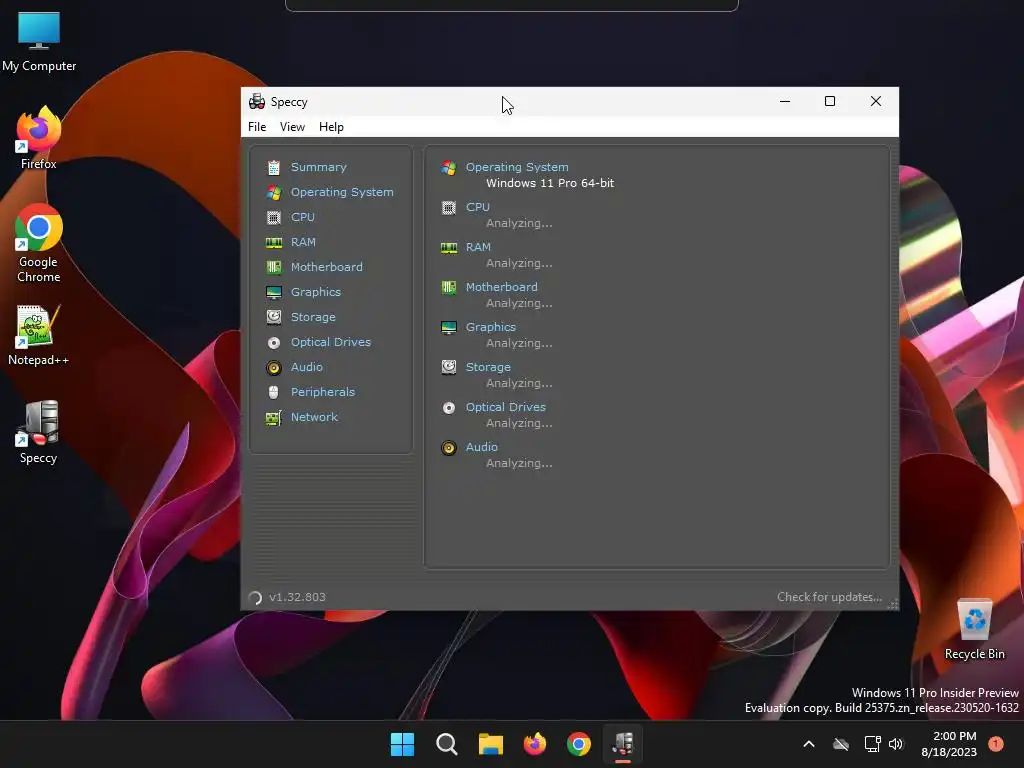Image resolution: width=1024 pixels, height=768 pixels.
Task: Click the Windows 11 Pro 64-bit text
Action: (x=550, y=184)
